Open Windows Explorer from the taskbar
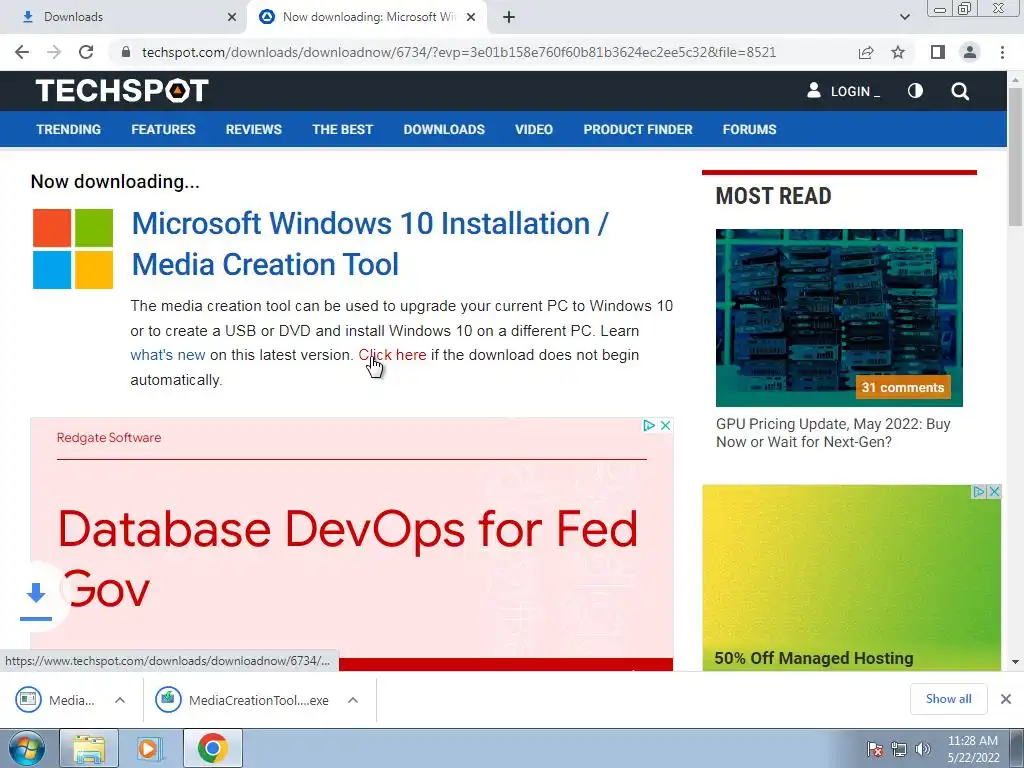 [x=89, y=748]
